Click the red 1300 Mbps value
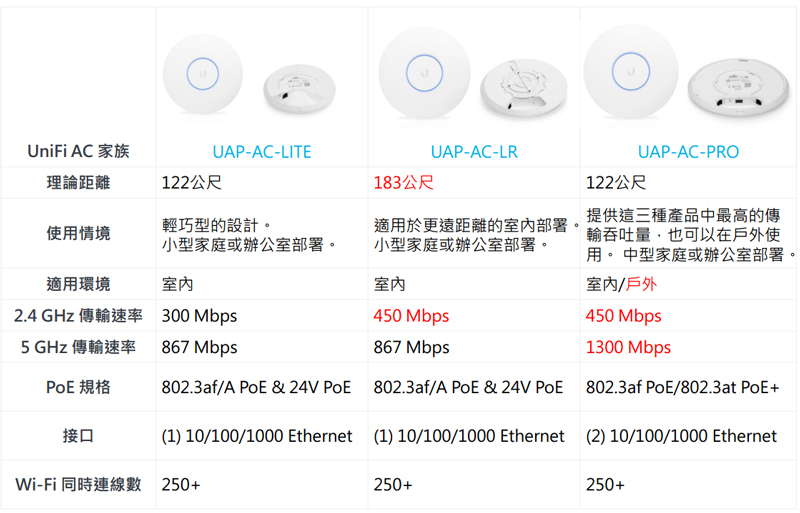 (628, 348)
